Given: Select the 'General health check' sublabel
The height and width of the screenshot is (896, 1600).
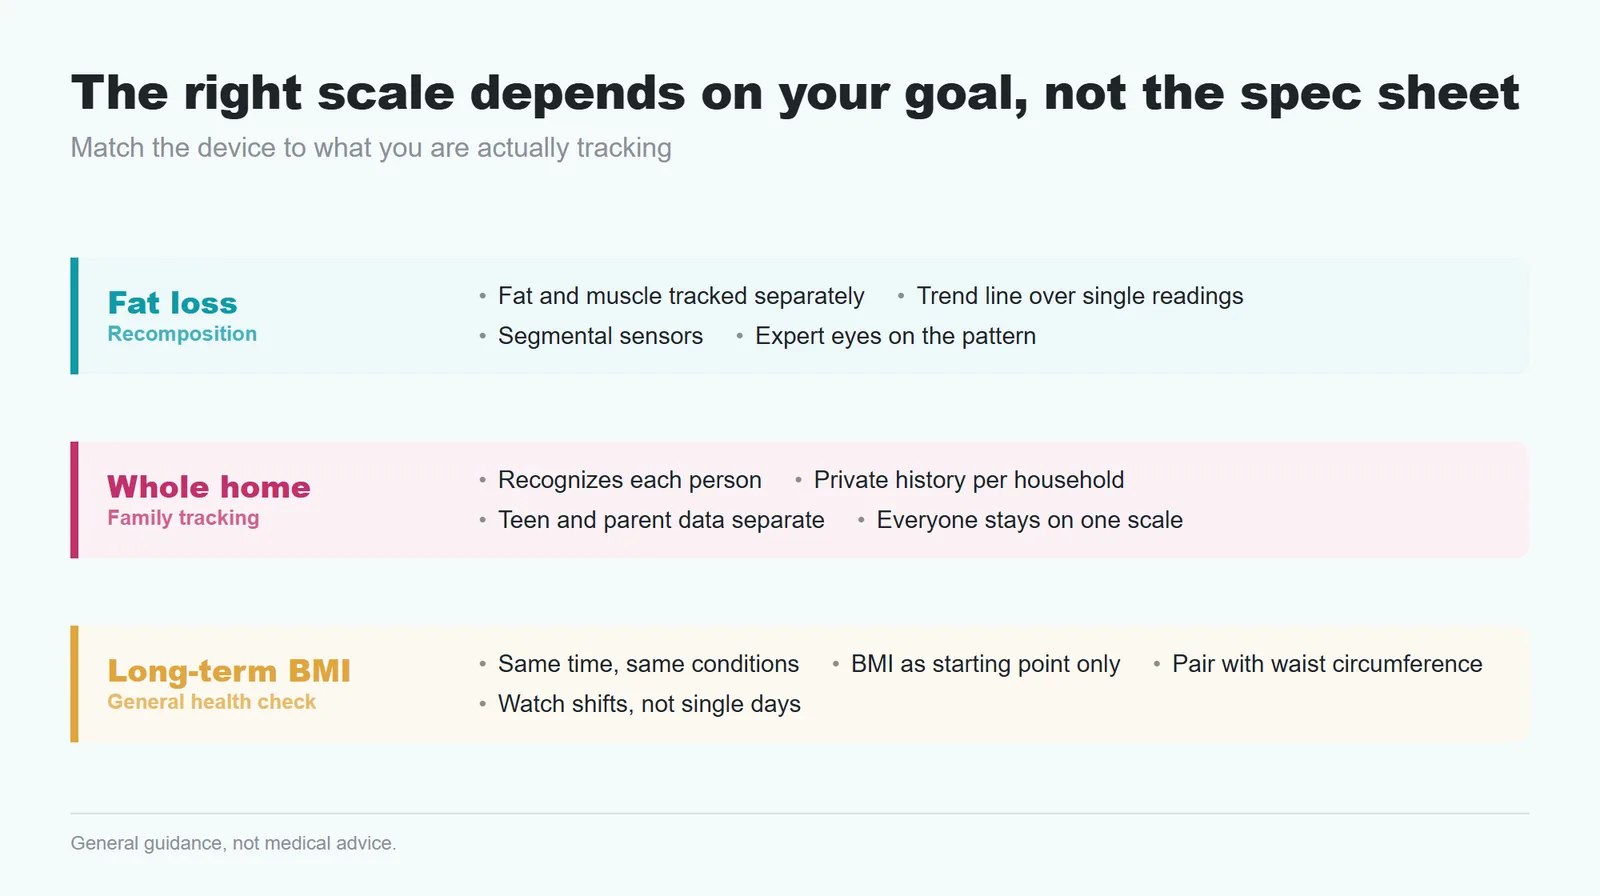Looking at the screenshot, I should click(x=212, y=702).
